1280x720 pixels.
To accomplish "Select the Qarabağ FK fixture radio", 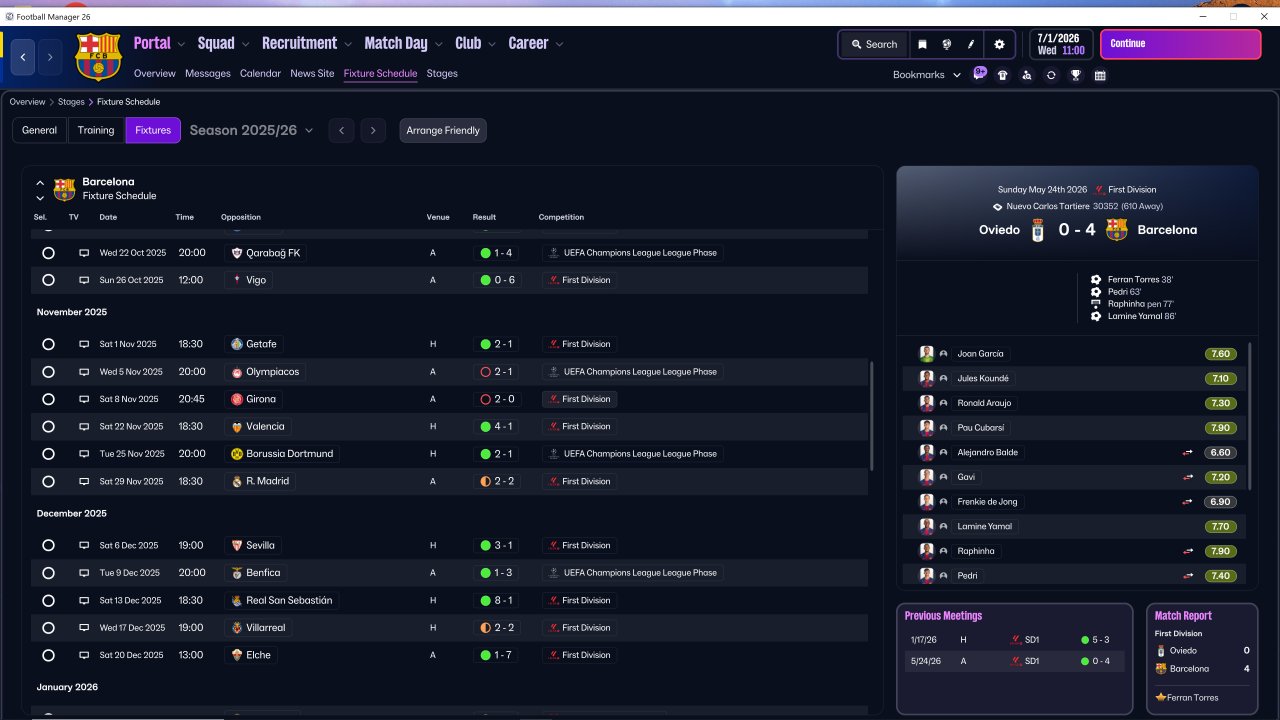I will (x=48, y=253).
